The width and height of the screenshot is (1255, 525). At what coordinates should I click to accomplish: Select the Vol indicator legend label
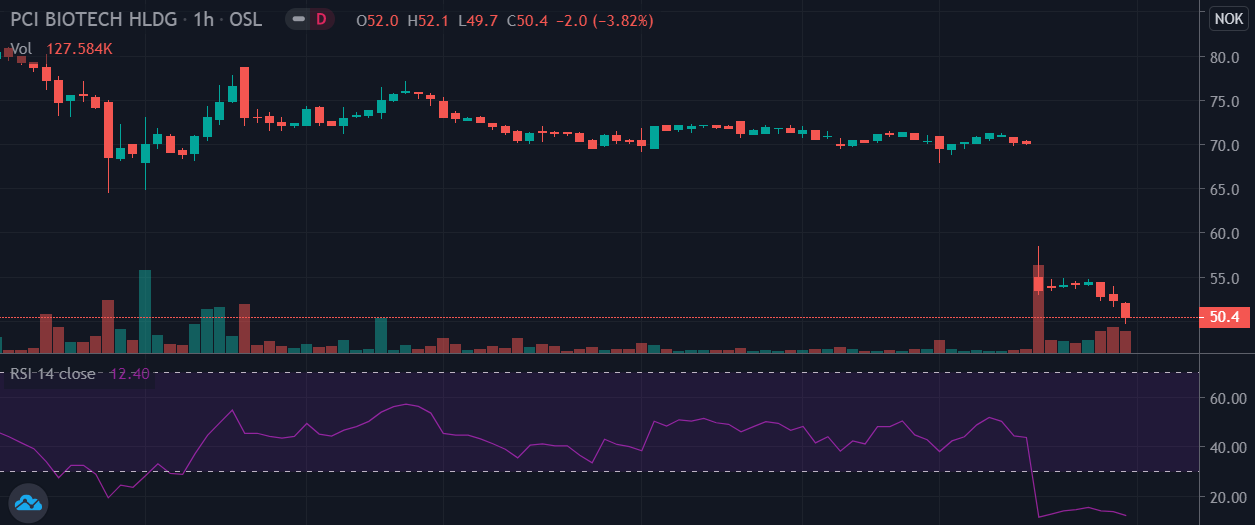coord(21,48)
